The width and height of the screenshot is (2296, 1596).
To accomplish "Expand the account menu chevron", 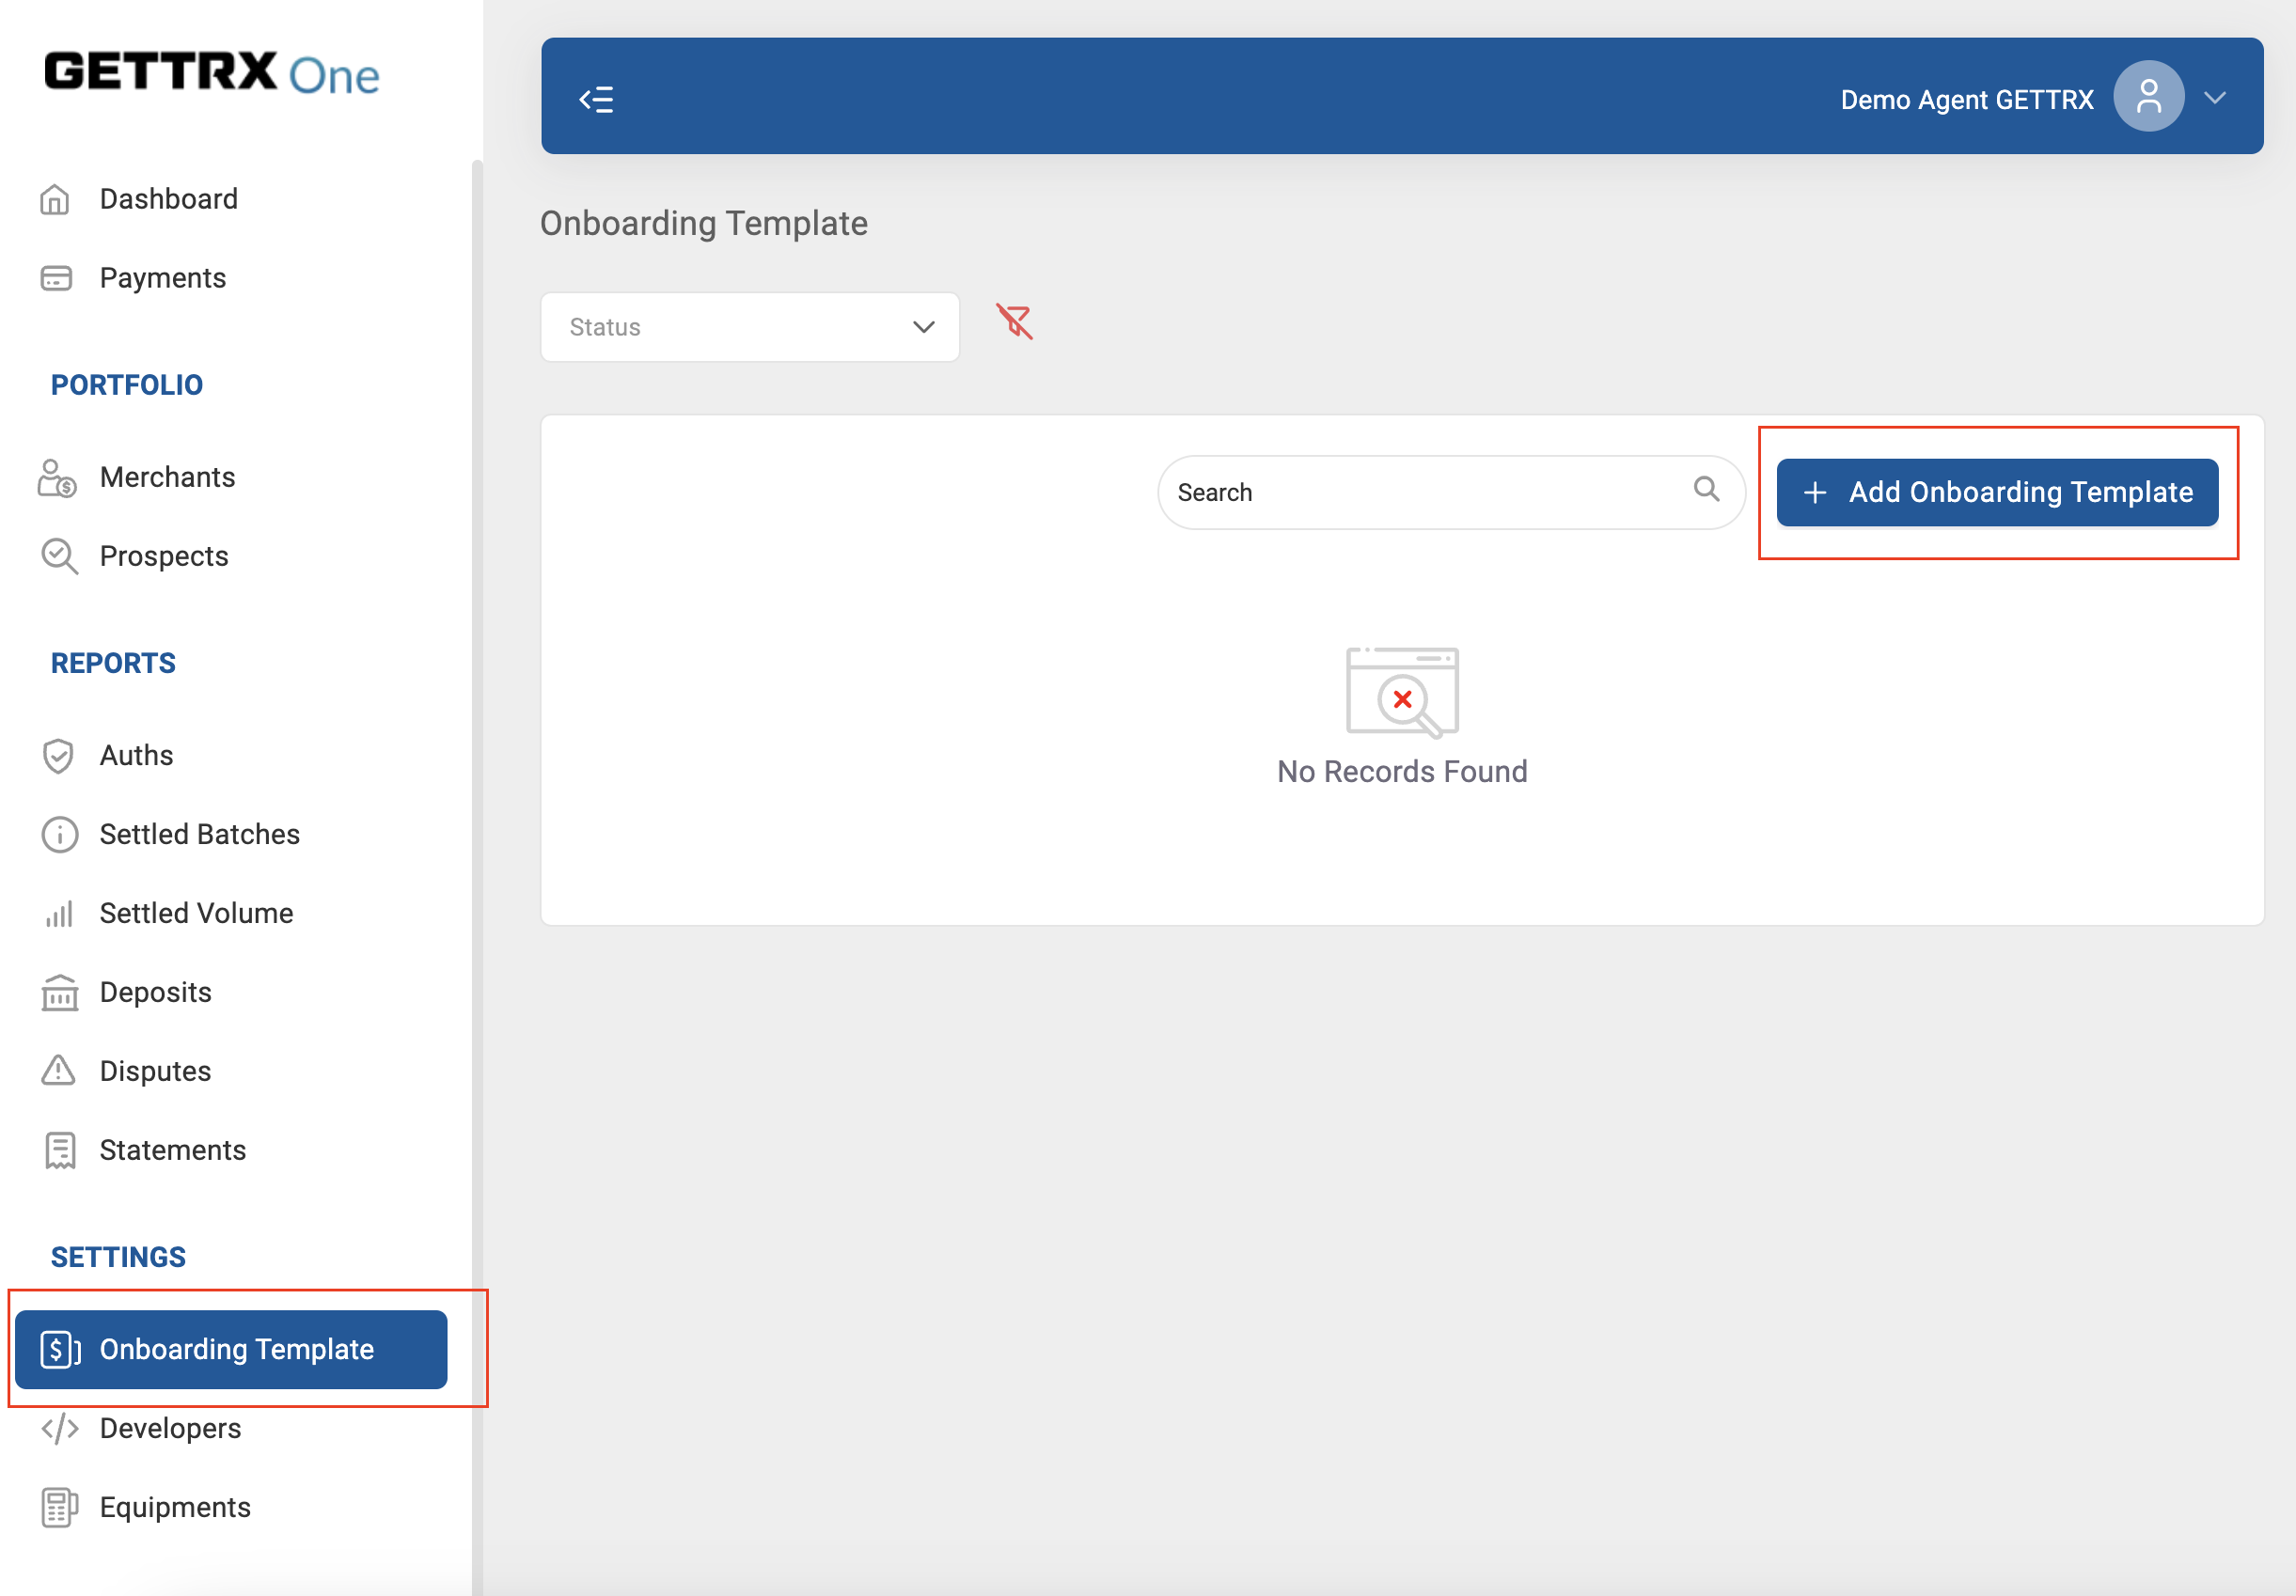I will 2214,98.
